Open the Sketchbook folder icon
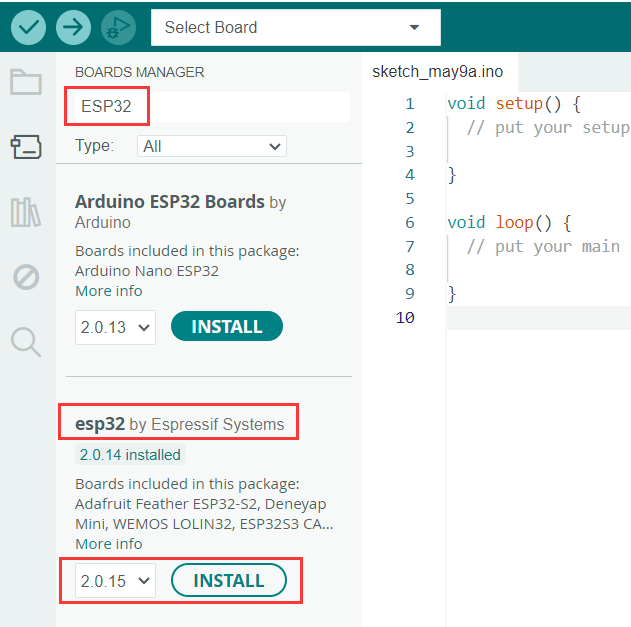 [x=26, y=82]
